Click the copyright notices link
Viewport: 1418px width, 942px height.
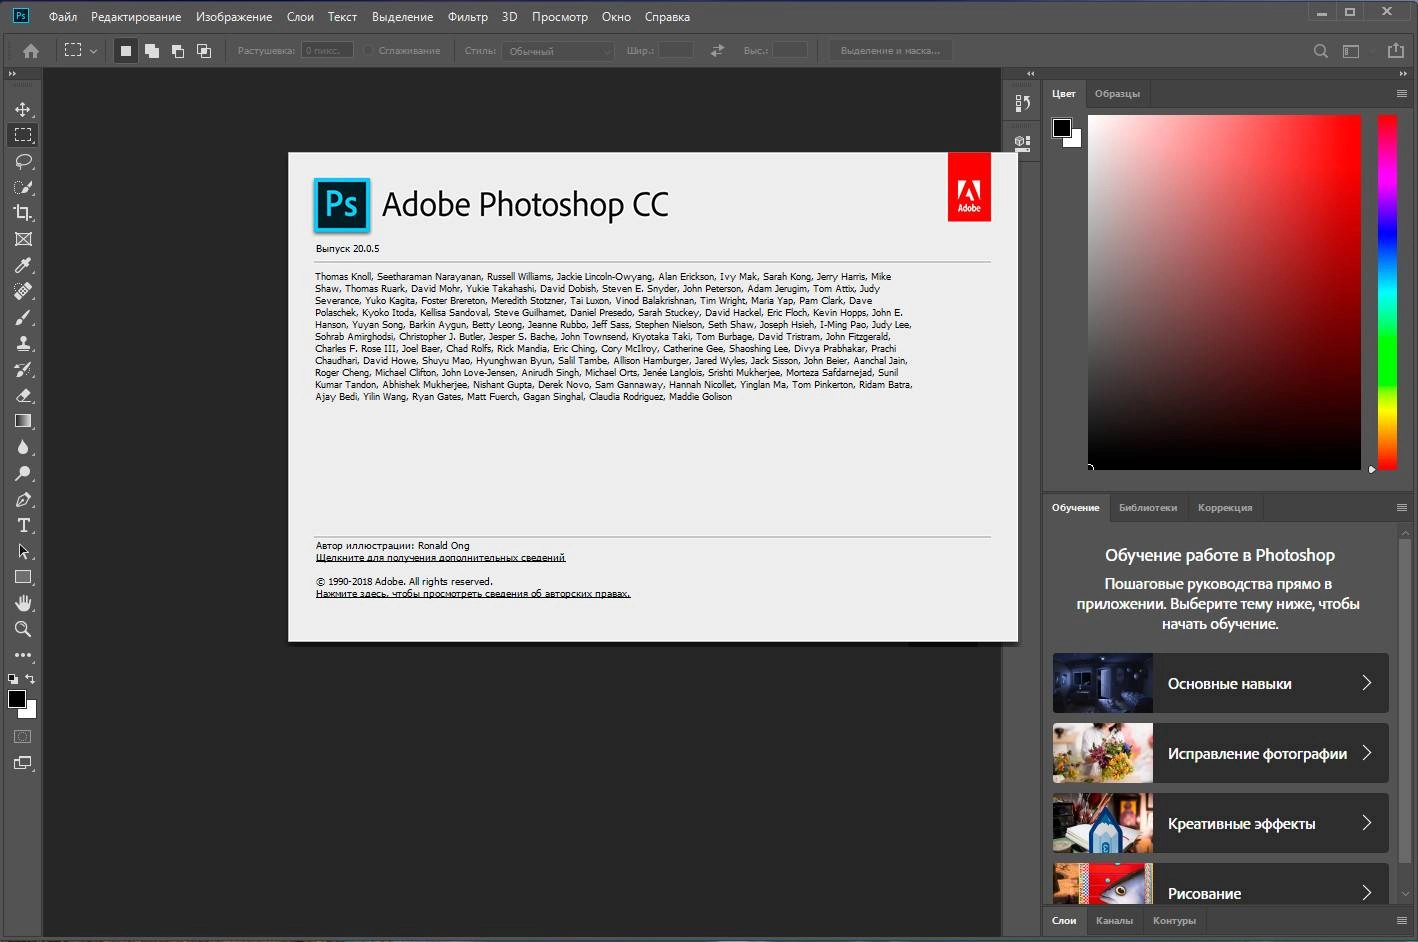[x=473, y=594]
